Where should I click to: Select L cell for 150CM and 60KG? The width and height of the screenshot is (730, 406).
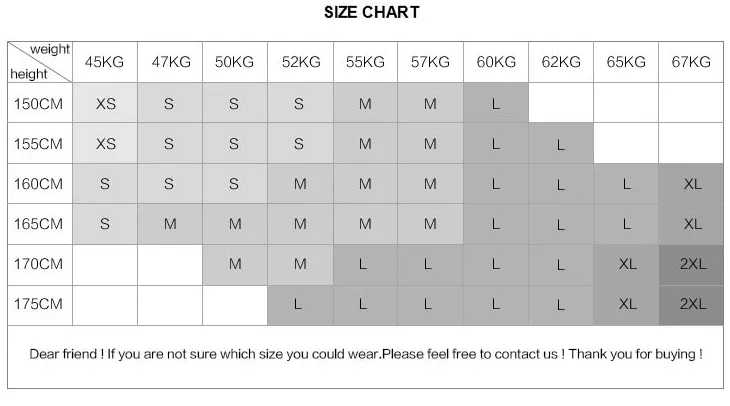pos(496,103)
